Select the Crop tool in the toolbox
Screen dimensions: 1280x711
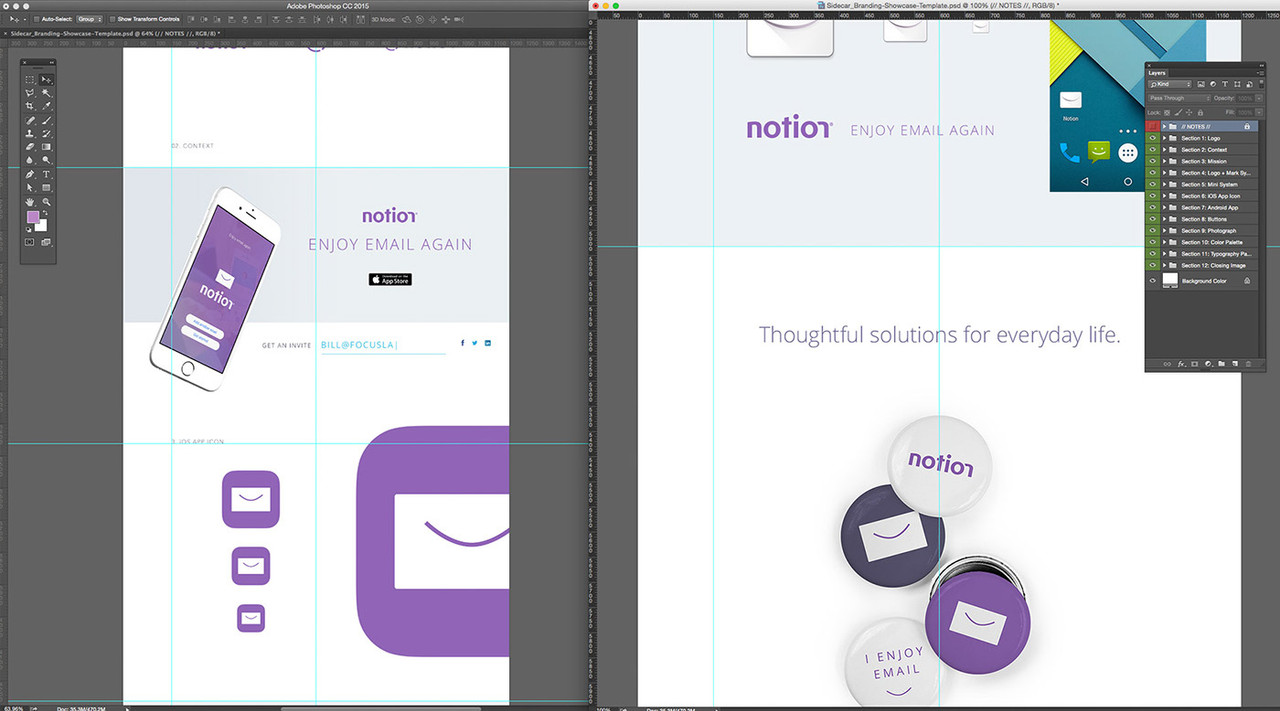tap(30, 106)
